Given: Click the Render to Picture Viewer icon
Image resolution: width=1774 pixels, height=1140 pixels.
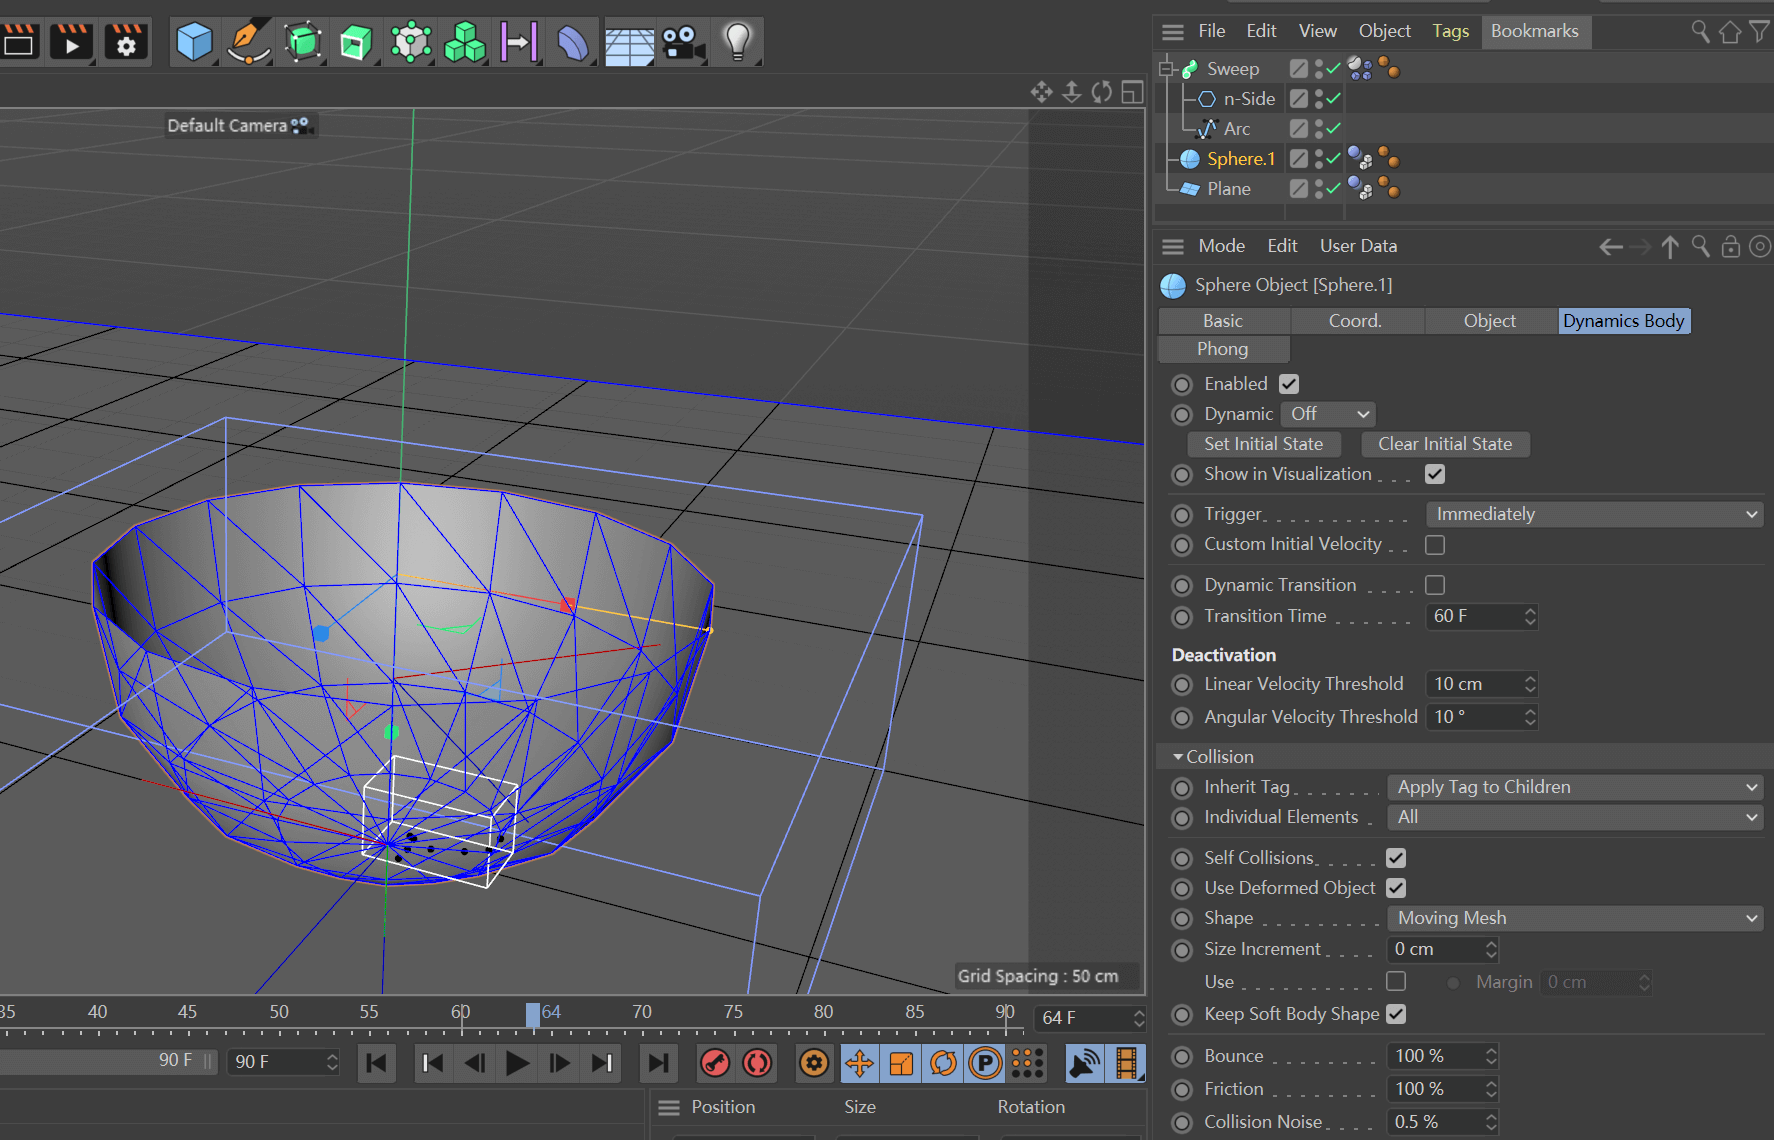Looking at the screenshot, I should click(72, 42).
